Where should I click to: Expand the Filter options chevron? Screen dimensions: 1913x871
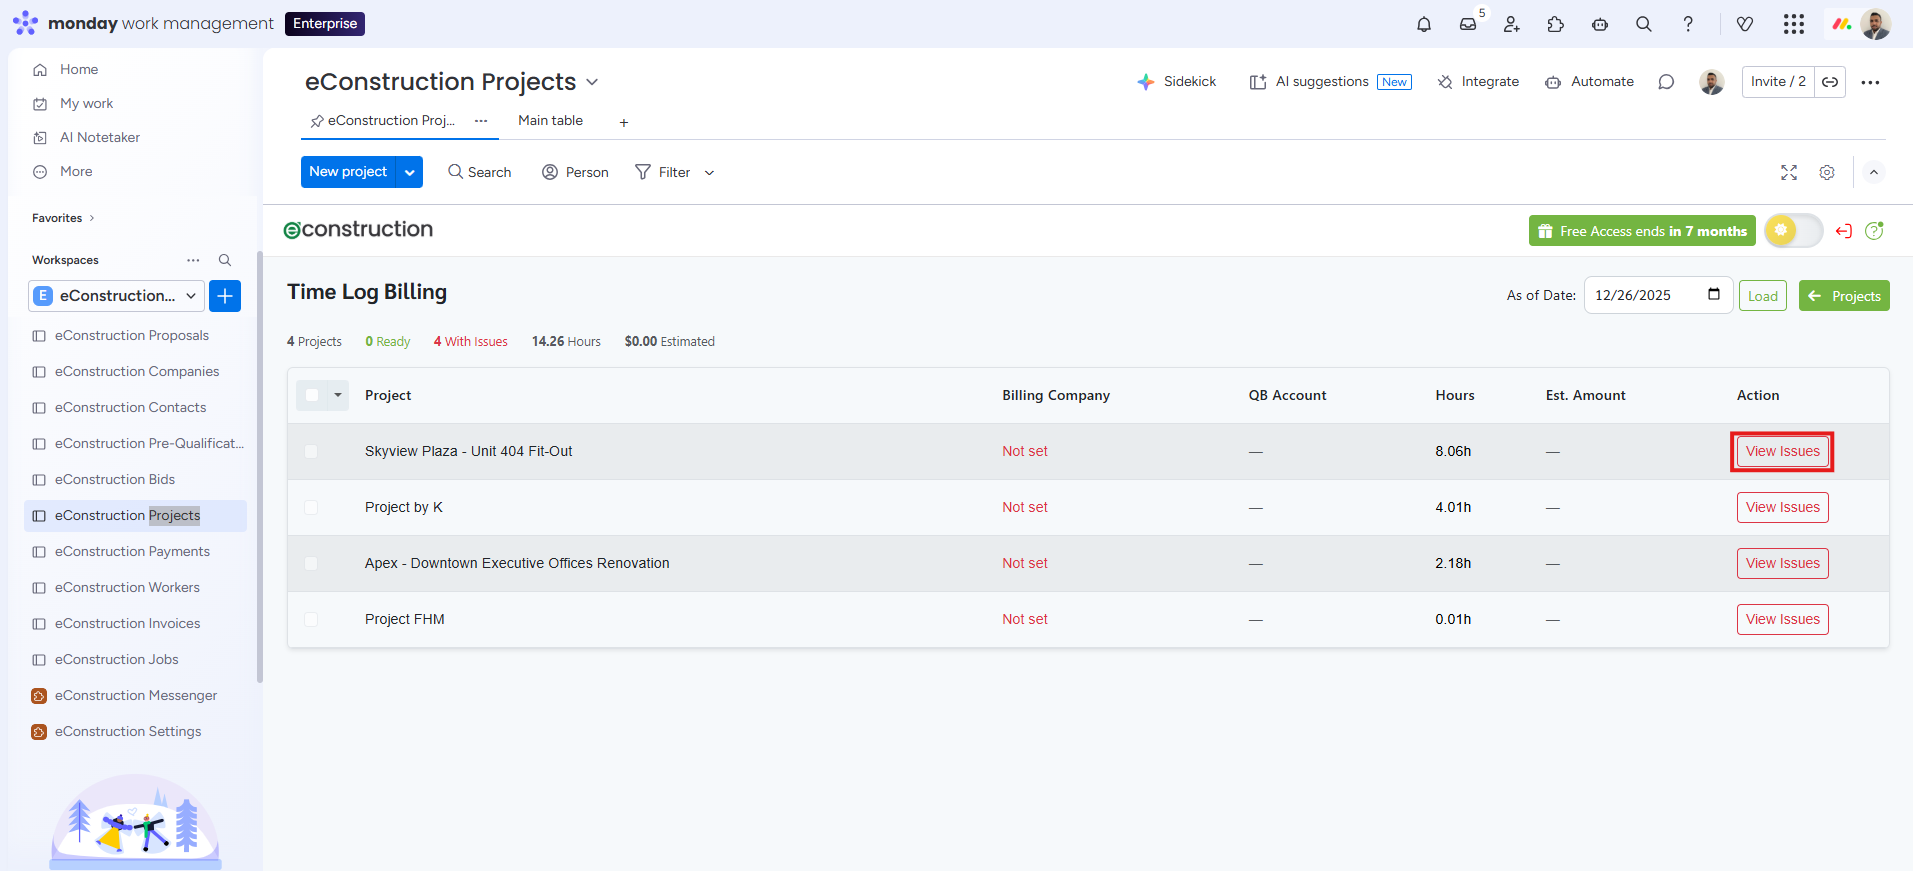tap(710, 173)
